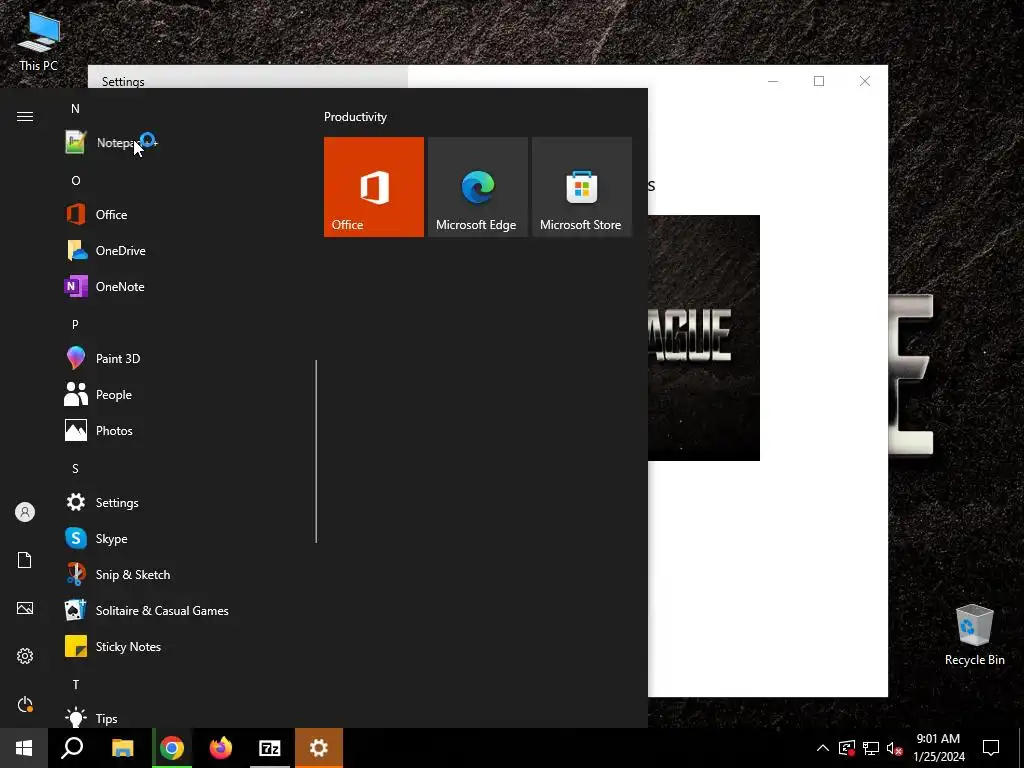Show hidden system tray icons

(823, 748)
